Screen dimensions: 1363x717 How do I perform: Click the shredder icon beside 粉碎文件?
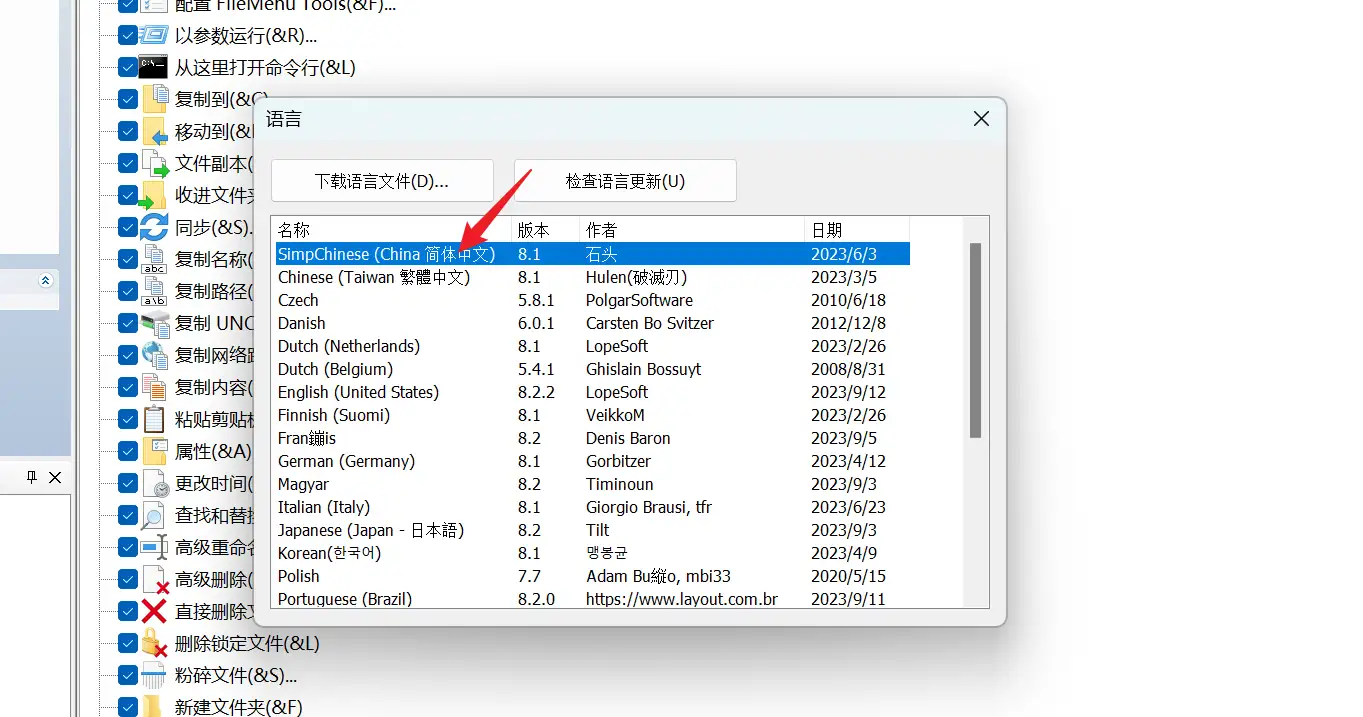(153, 675)
